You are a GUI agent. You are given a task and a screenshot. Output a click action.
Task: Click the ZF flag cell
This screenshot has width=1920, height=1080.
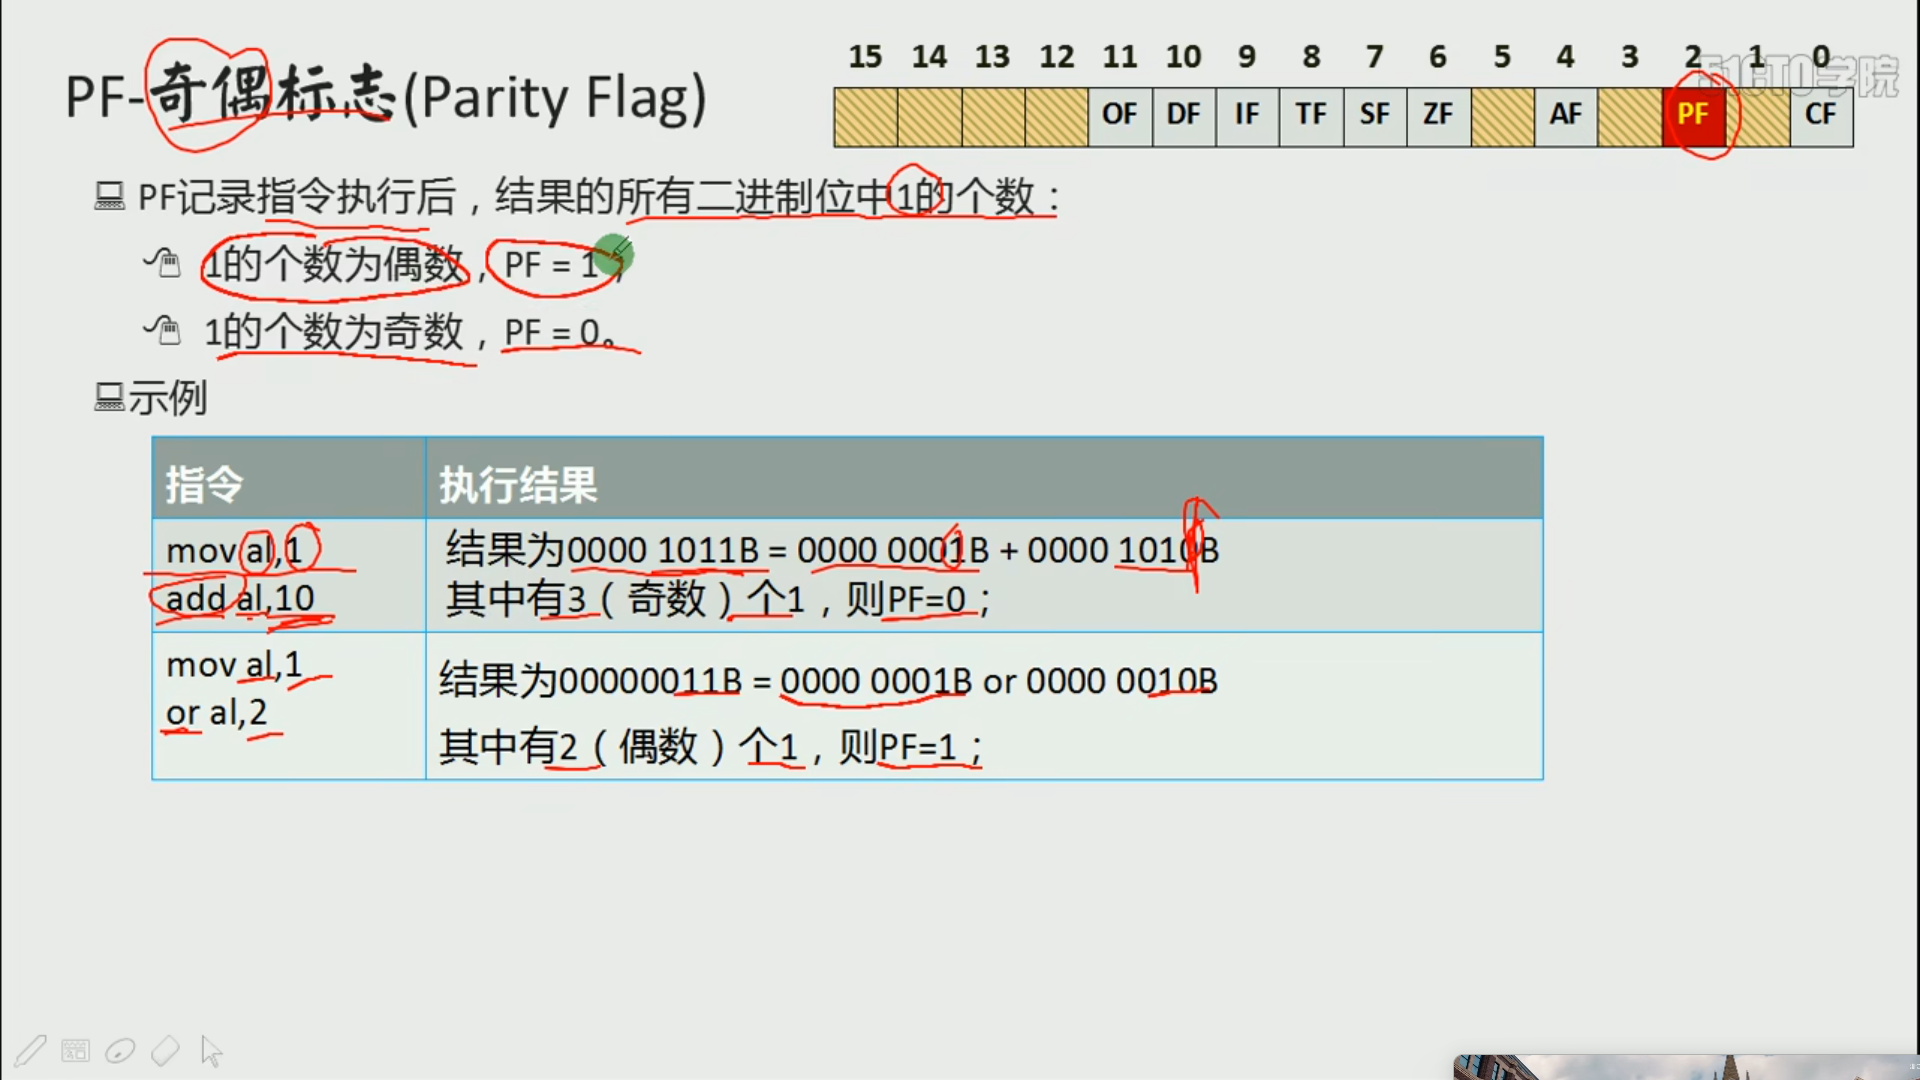click(1438, 115)
